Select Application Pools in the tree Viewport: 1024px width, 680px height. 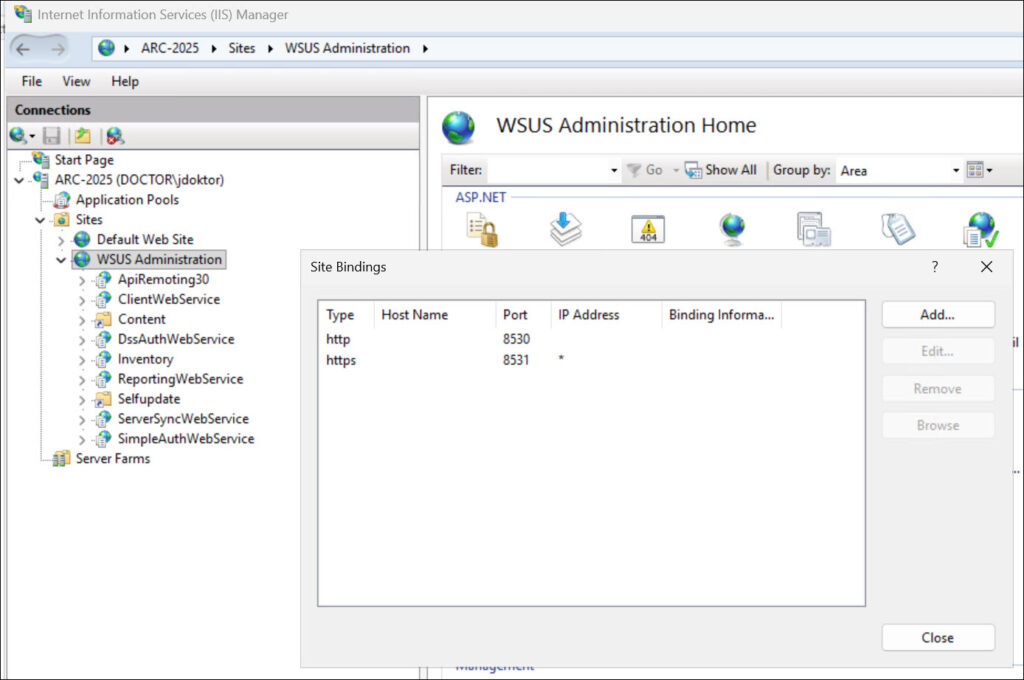point(127,200)
